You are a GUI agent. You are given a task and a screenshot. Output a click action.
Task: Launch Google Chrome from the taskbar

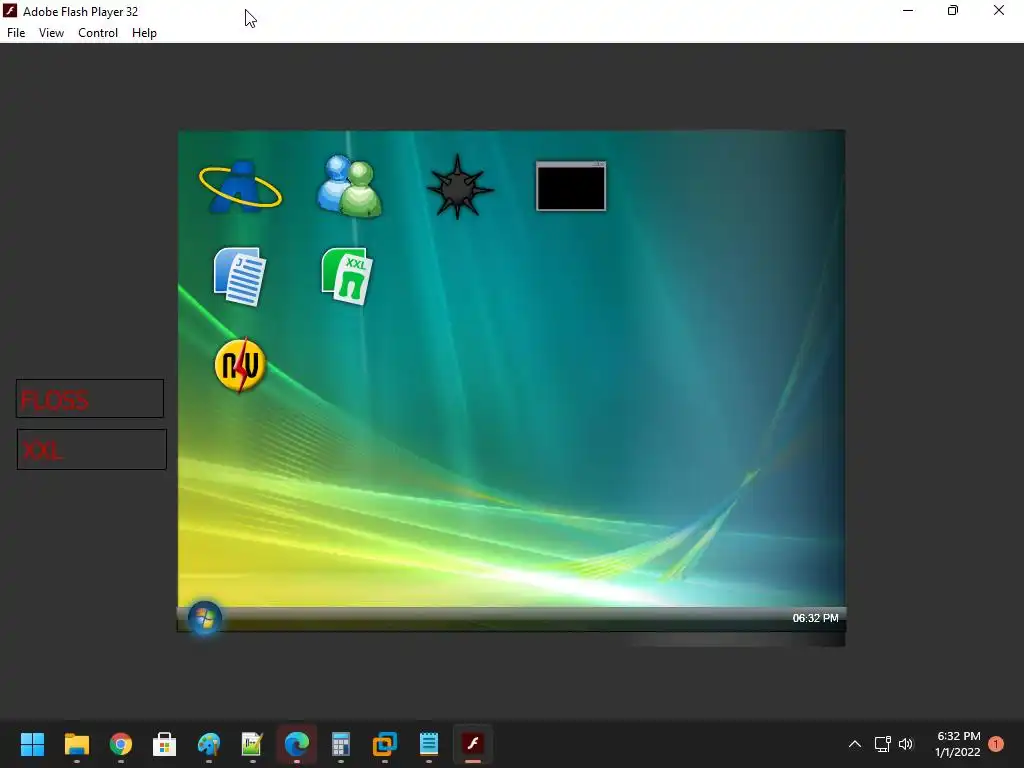121,744
